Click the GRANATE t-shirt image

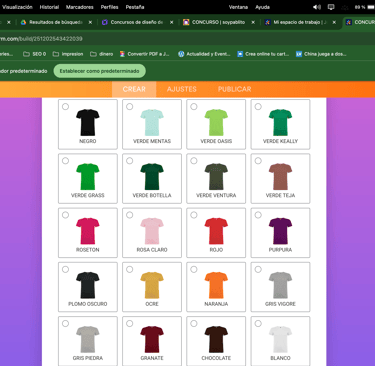point(152,339)
